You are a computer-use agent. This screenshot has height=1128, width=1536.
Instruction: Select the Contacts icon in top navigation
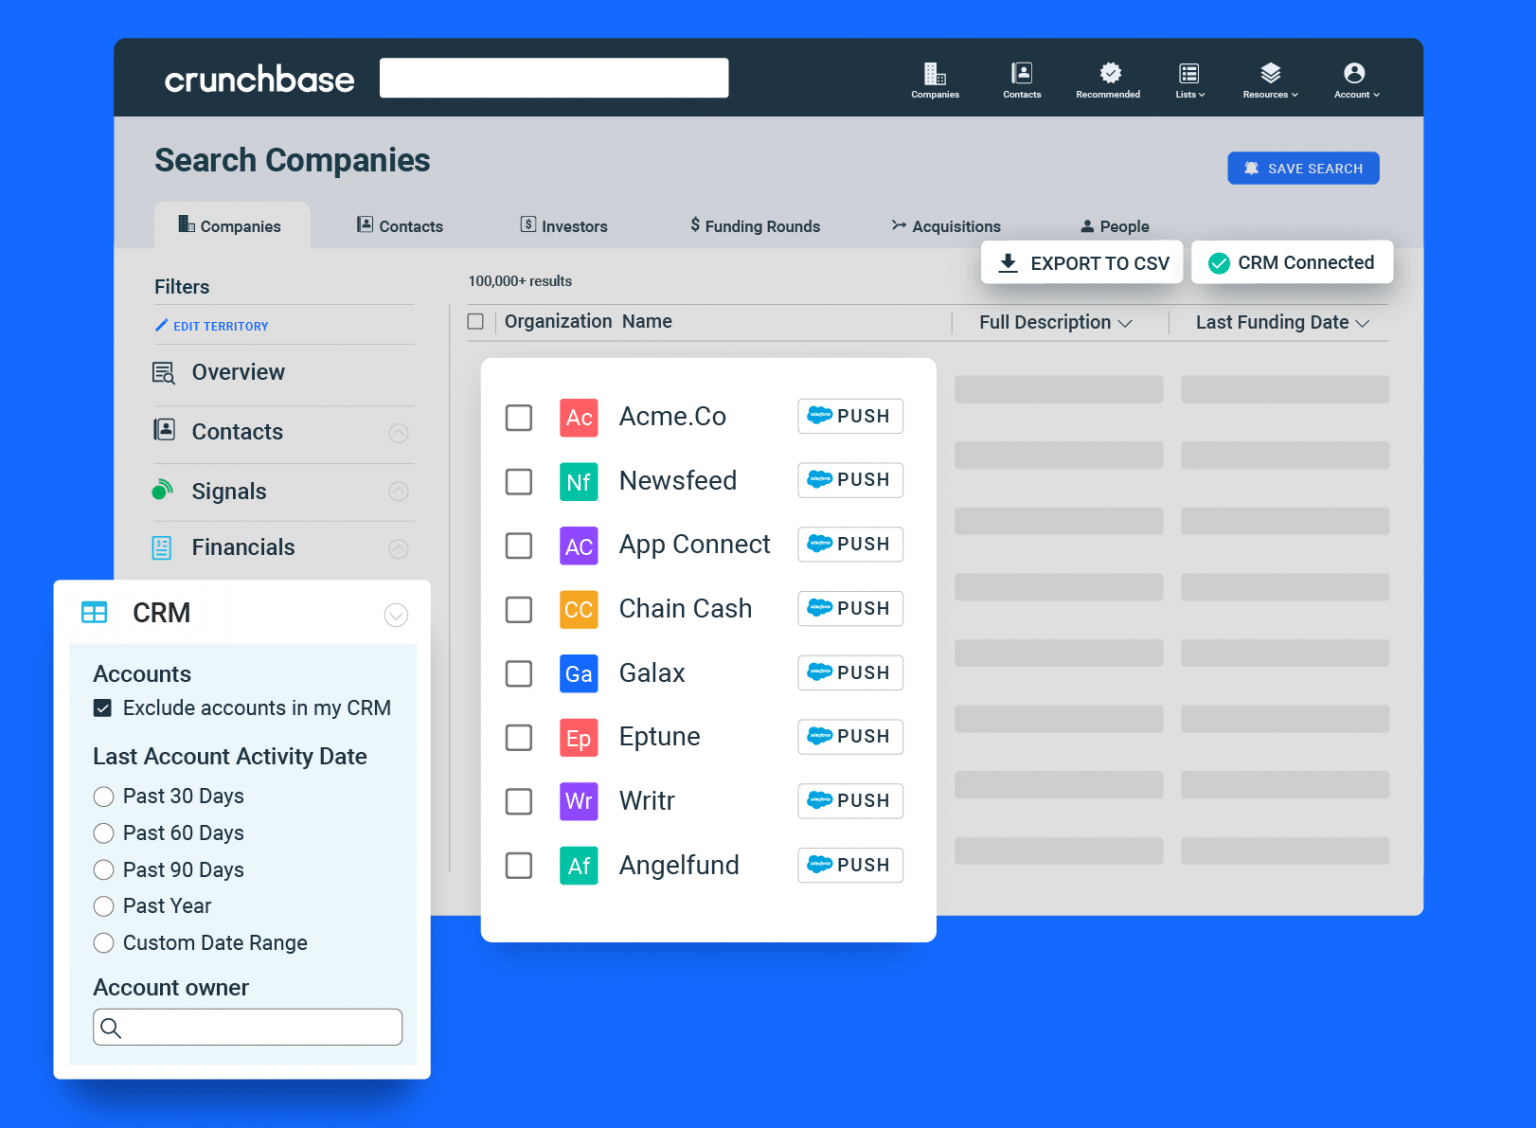coord(1022,73)
